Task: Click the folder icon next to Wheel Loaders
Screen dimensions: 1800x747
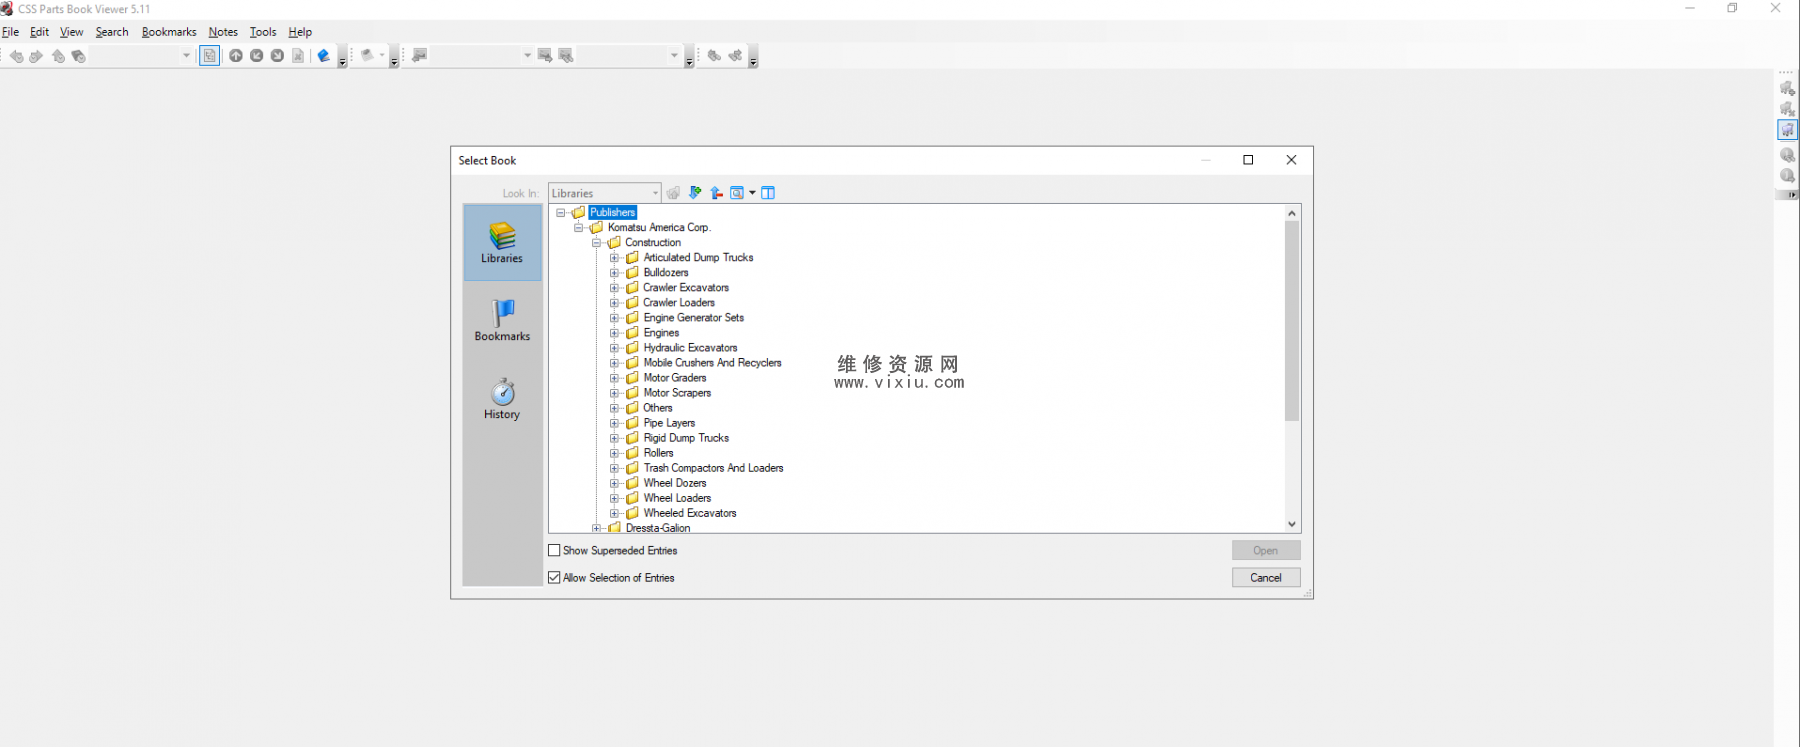Action: coord(632,498)
